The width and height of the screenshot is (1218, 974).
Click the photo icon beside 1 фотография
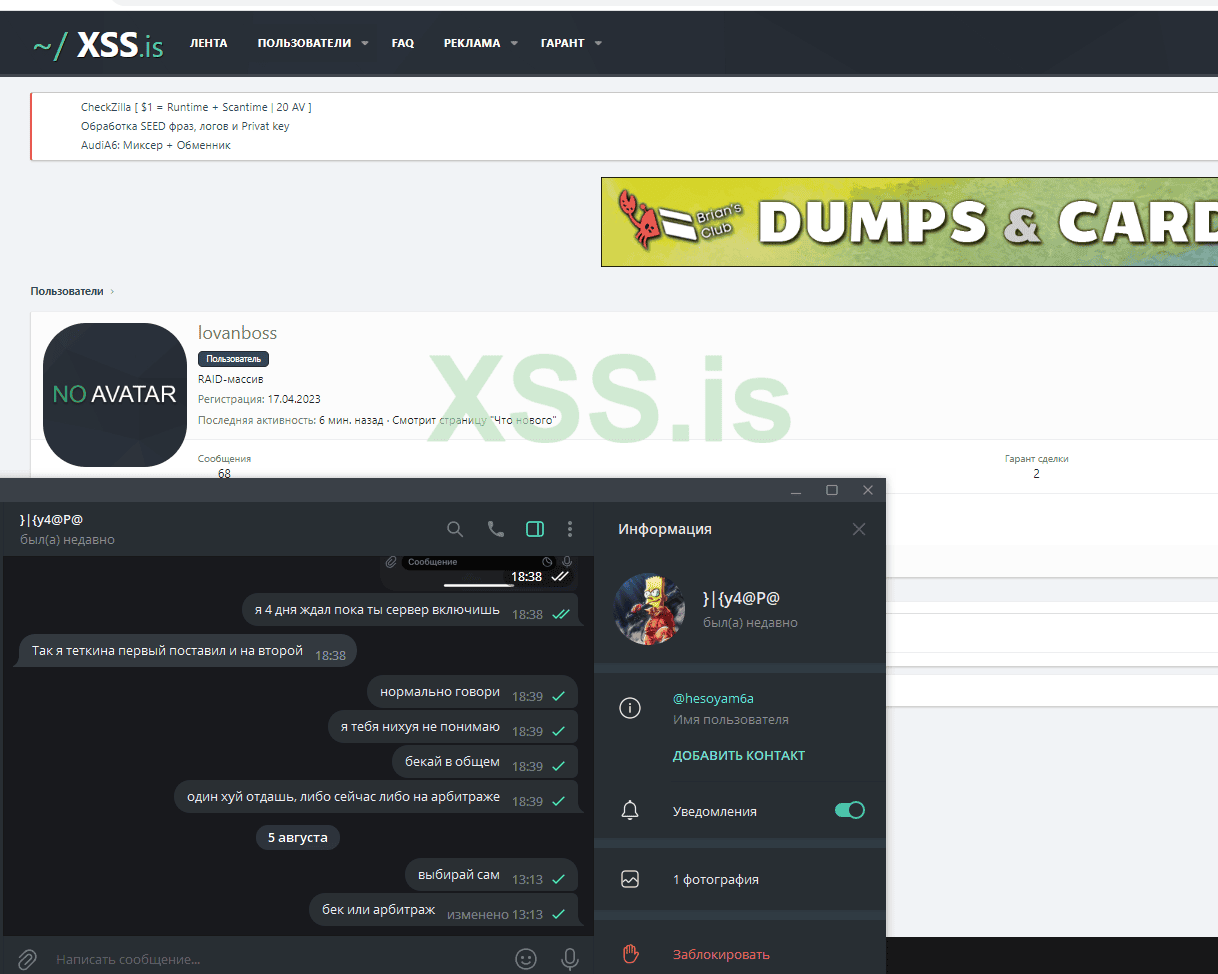630,880
